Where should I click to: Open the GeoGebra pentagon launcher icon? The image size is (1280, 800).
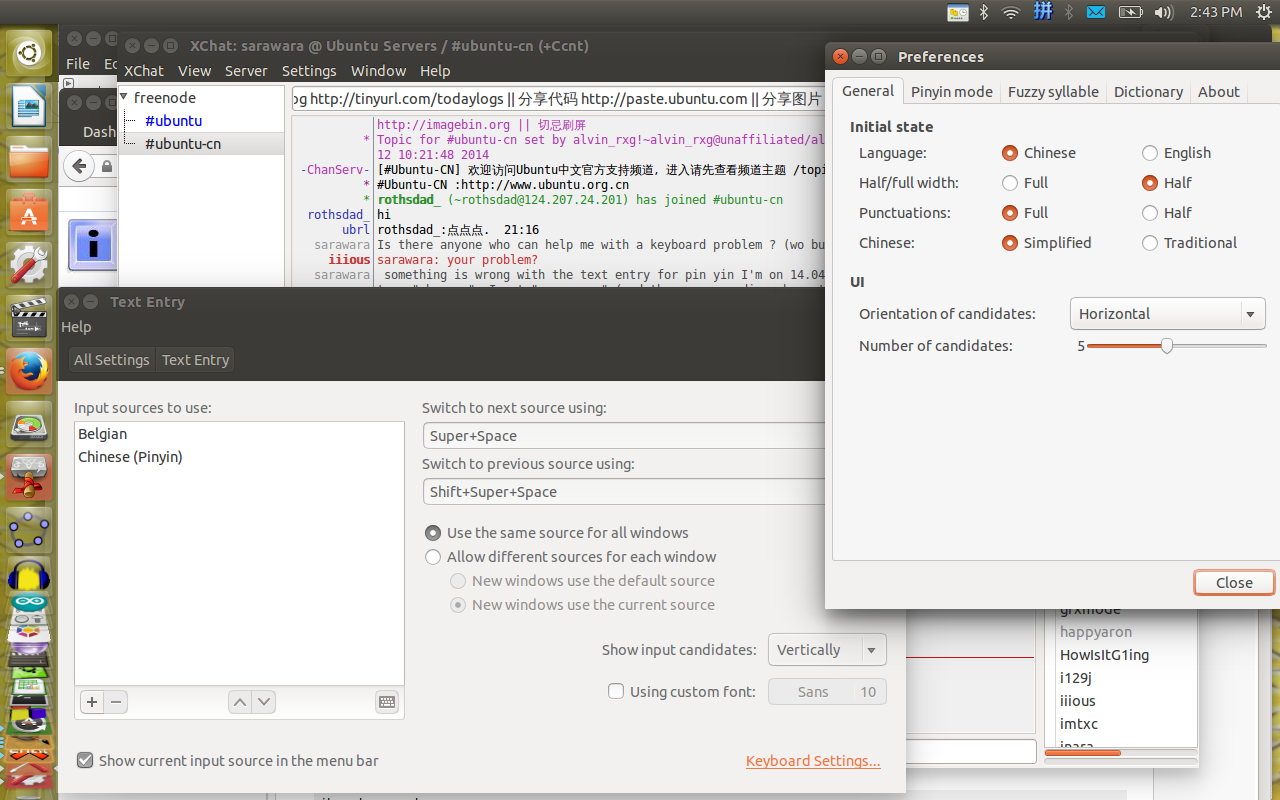[x=29, y=530]
